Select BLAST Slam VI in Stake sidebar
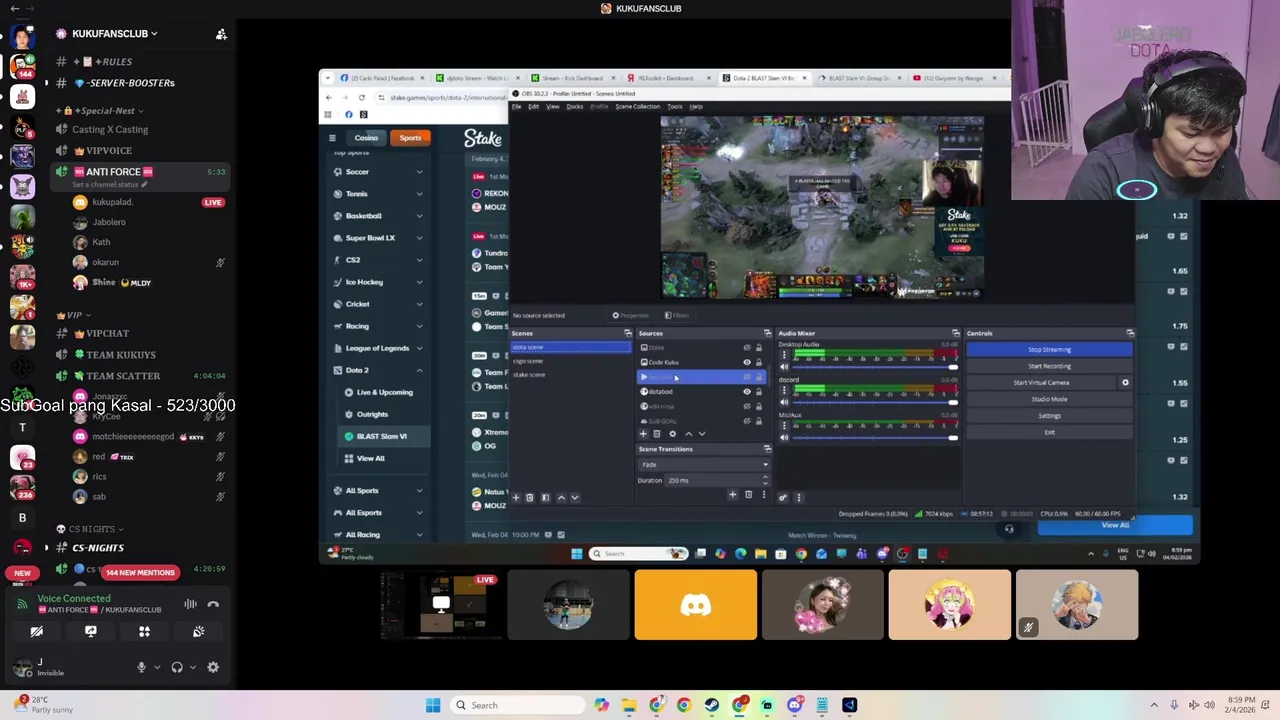Image resolution: width=1280 pixels, height=720 pixels. pyautogui.click(x=381, y=436)
